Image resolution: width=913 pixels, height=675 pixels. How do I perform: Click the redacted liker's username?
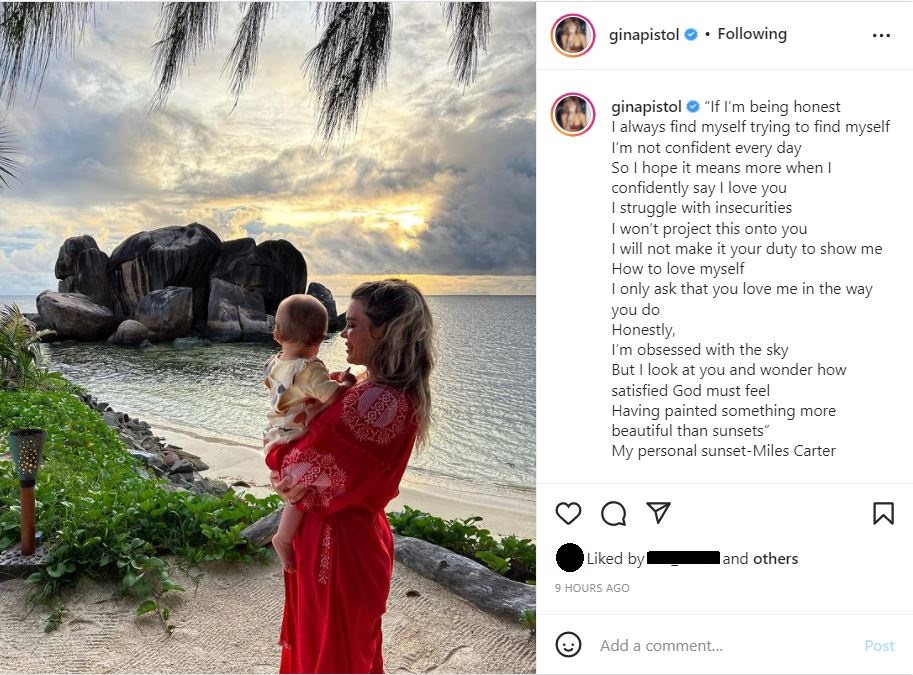tap(683, 558)
